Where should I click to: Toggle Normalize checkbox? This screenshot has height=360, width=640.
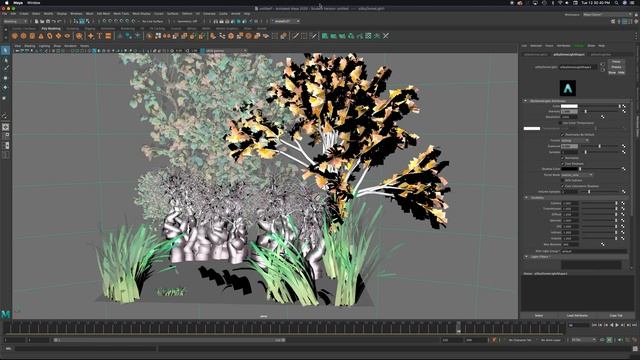click(x=563, y=158)
